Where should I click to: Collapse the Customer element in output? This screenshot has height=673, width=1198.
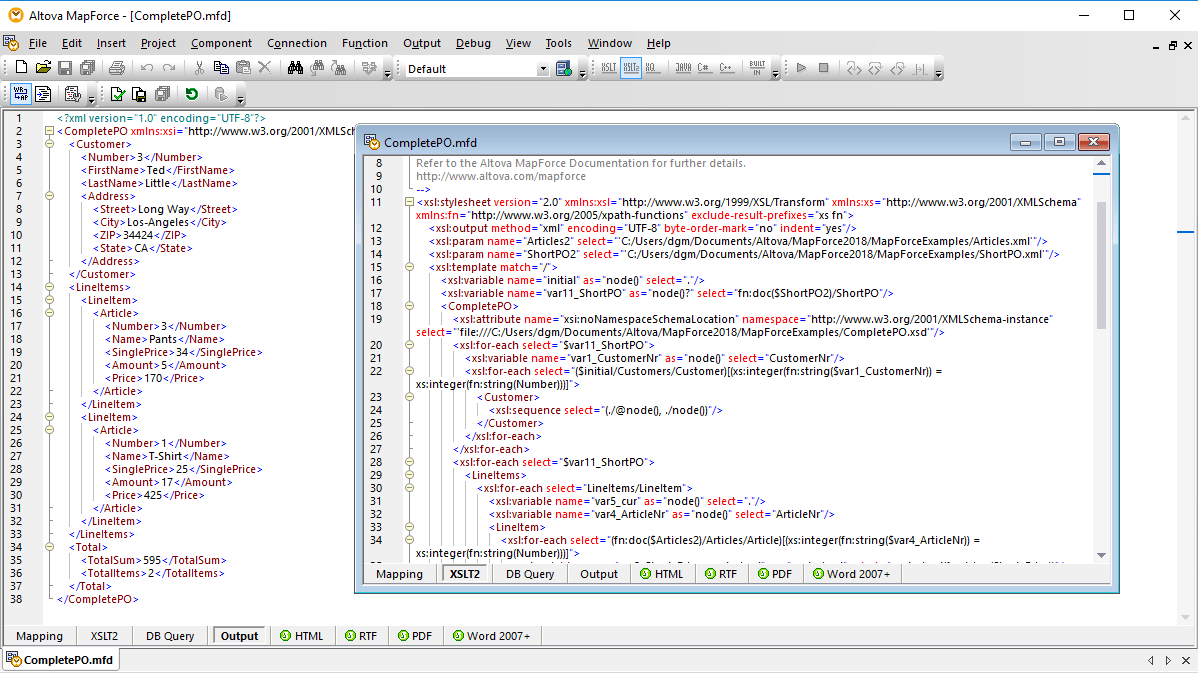point(49,144)
